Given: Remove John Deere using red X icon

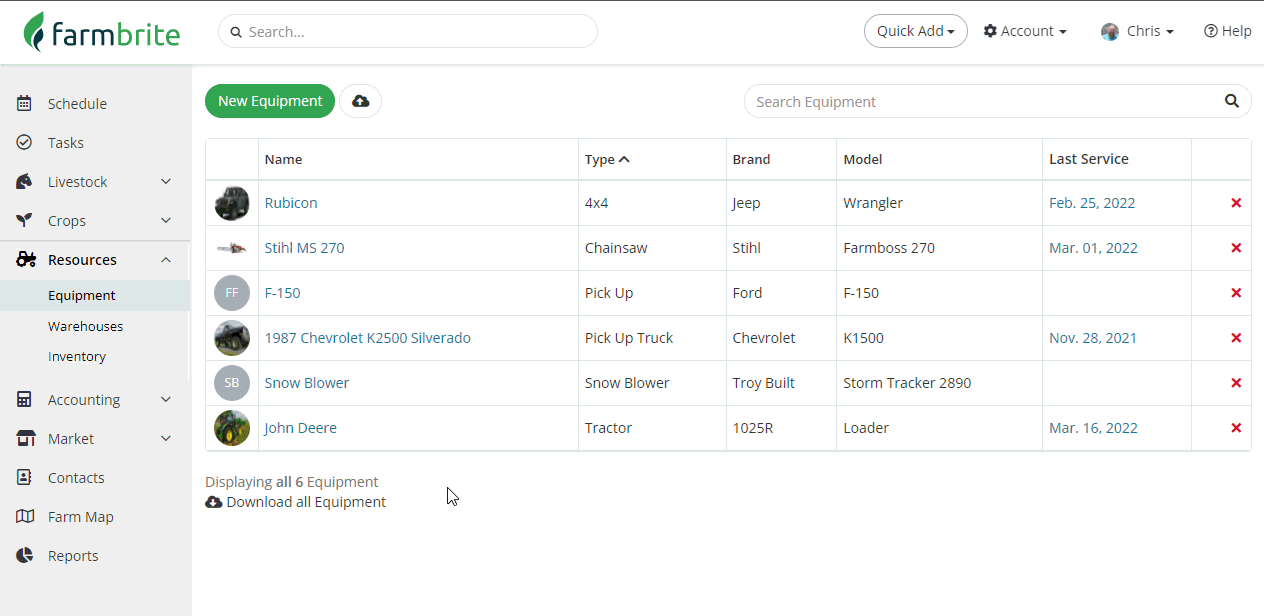Looking at the screenshot, I should point(1236,428).
